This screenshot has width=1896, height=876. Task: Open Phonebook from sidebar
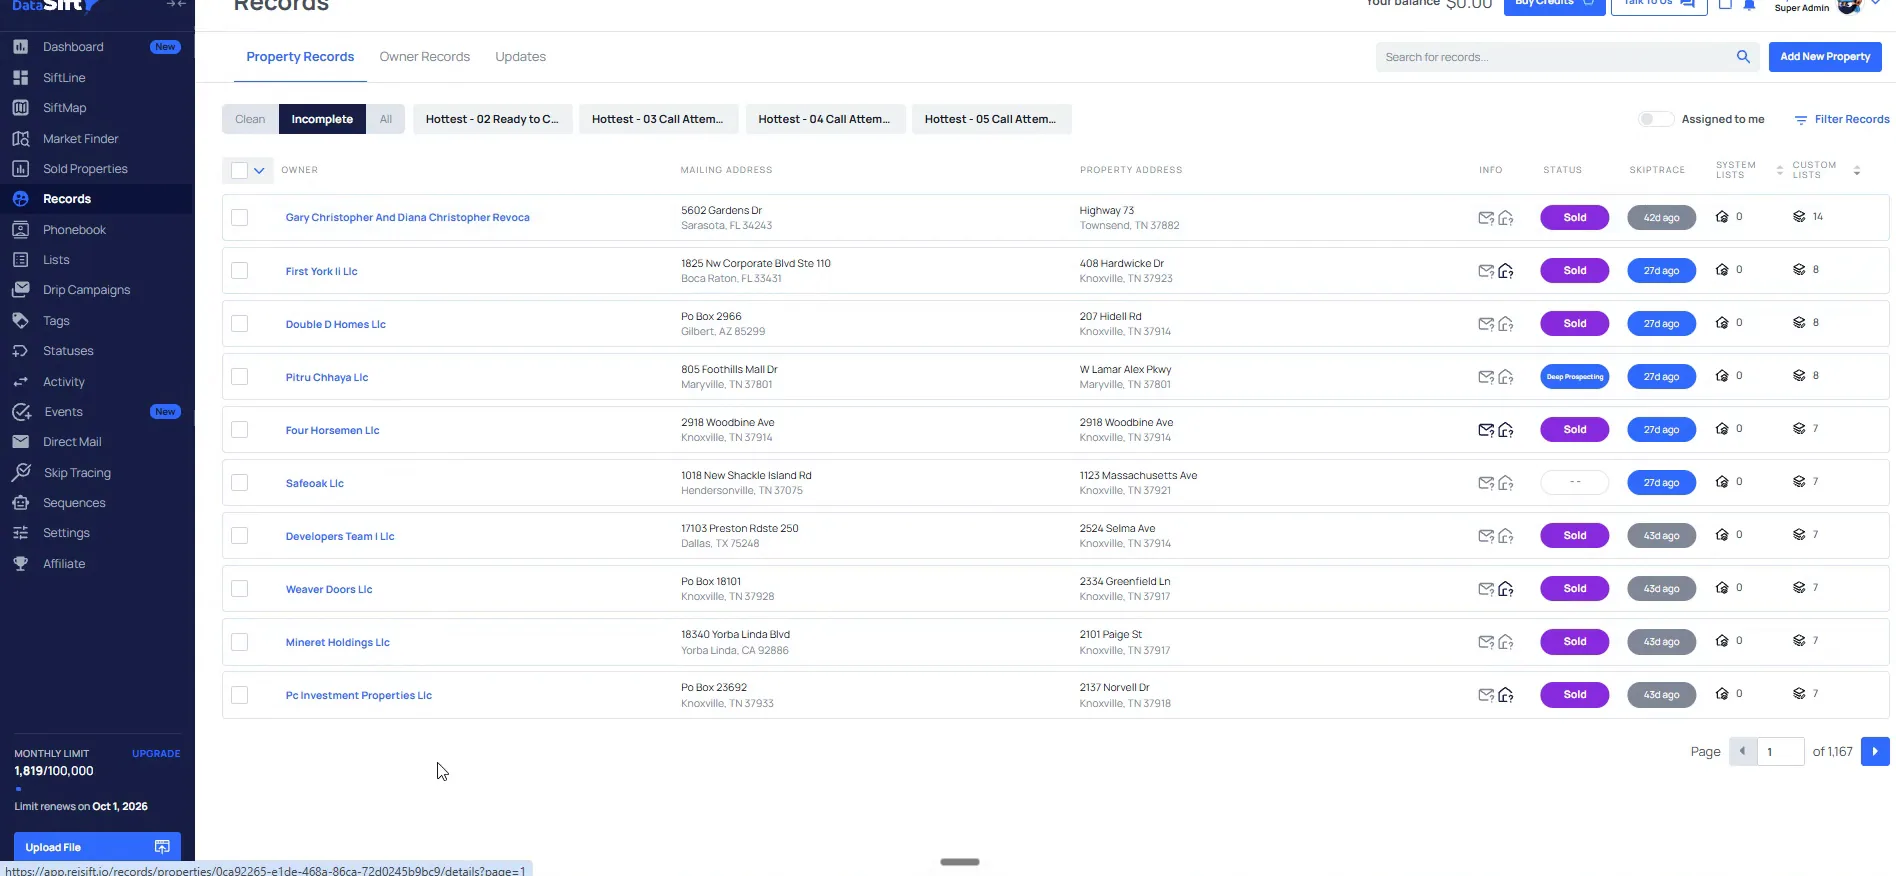74,230
